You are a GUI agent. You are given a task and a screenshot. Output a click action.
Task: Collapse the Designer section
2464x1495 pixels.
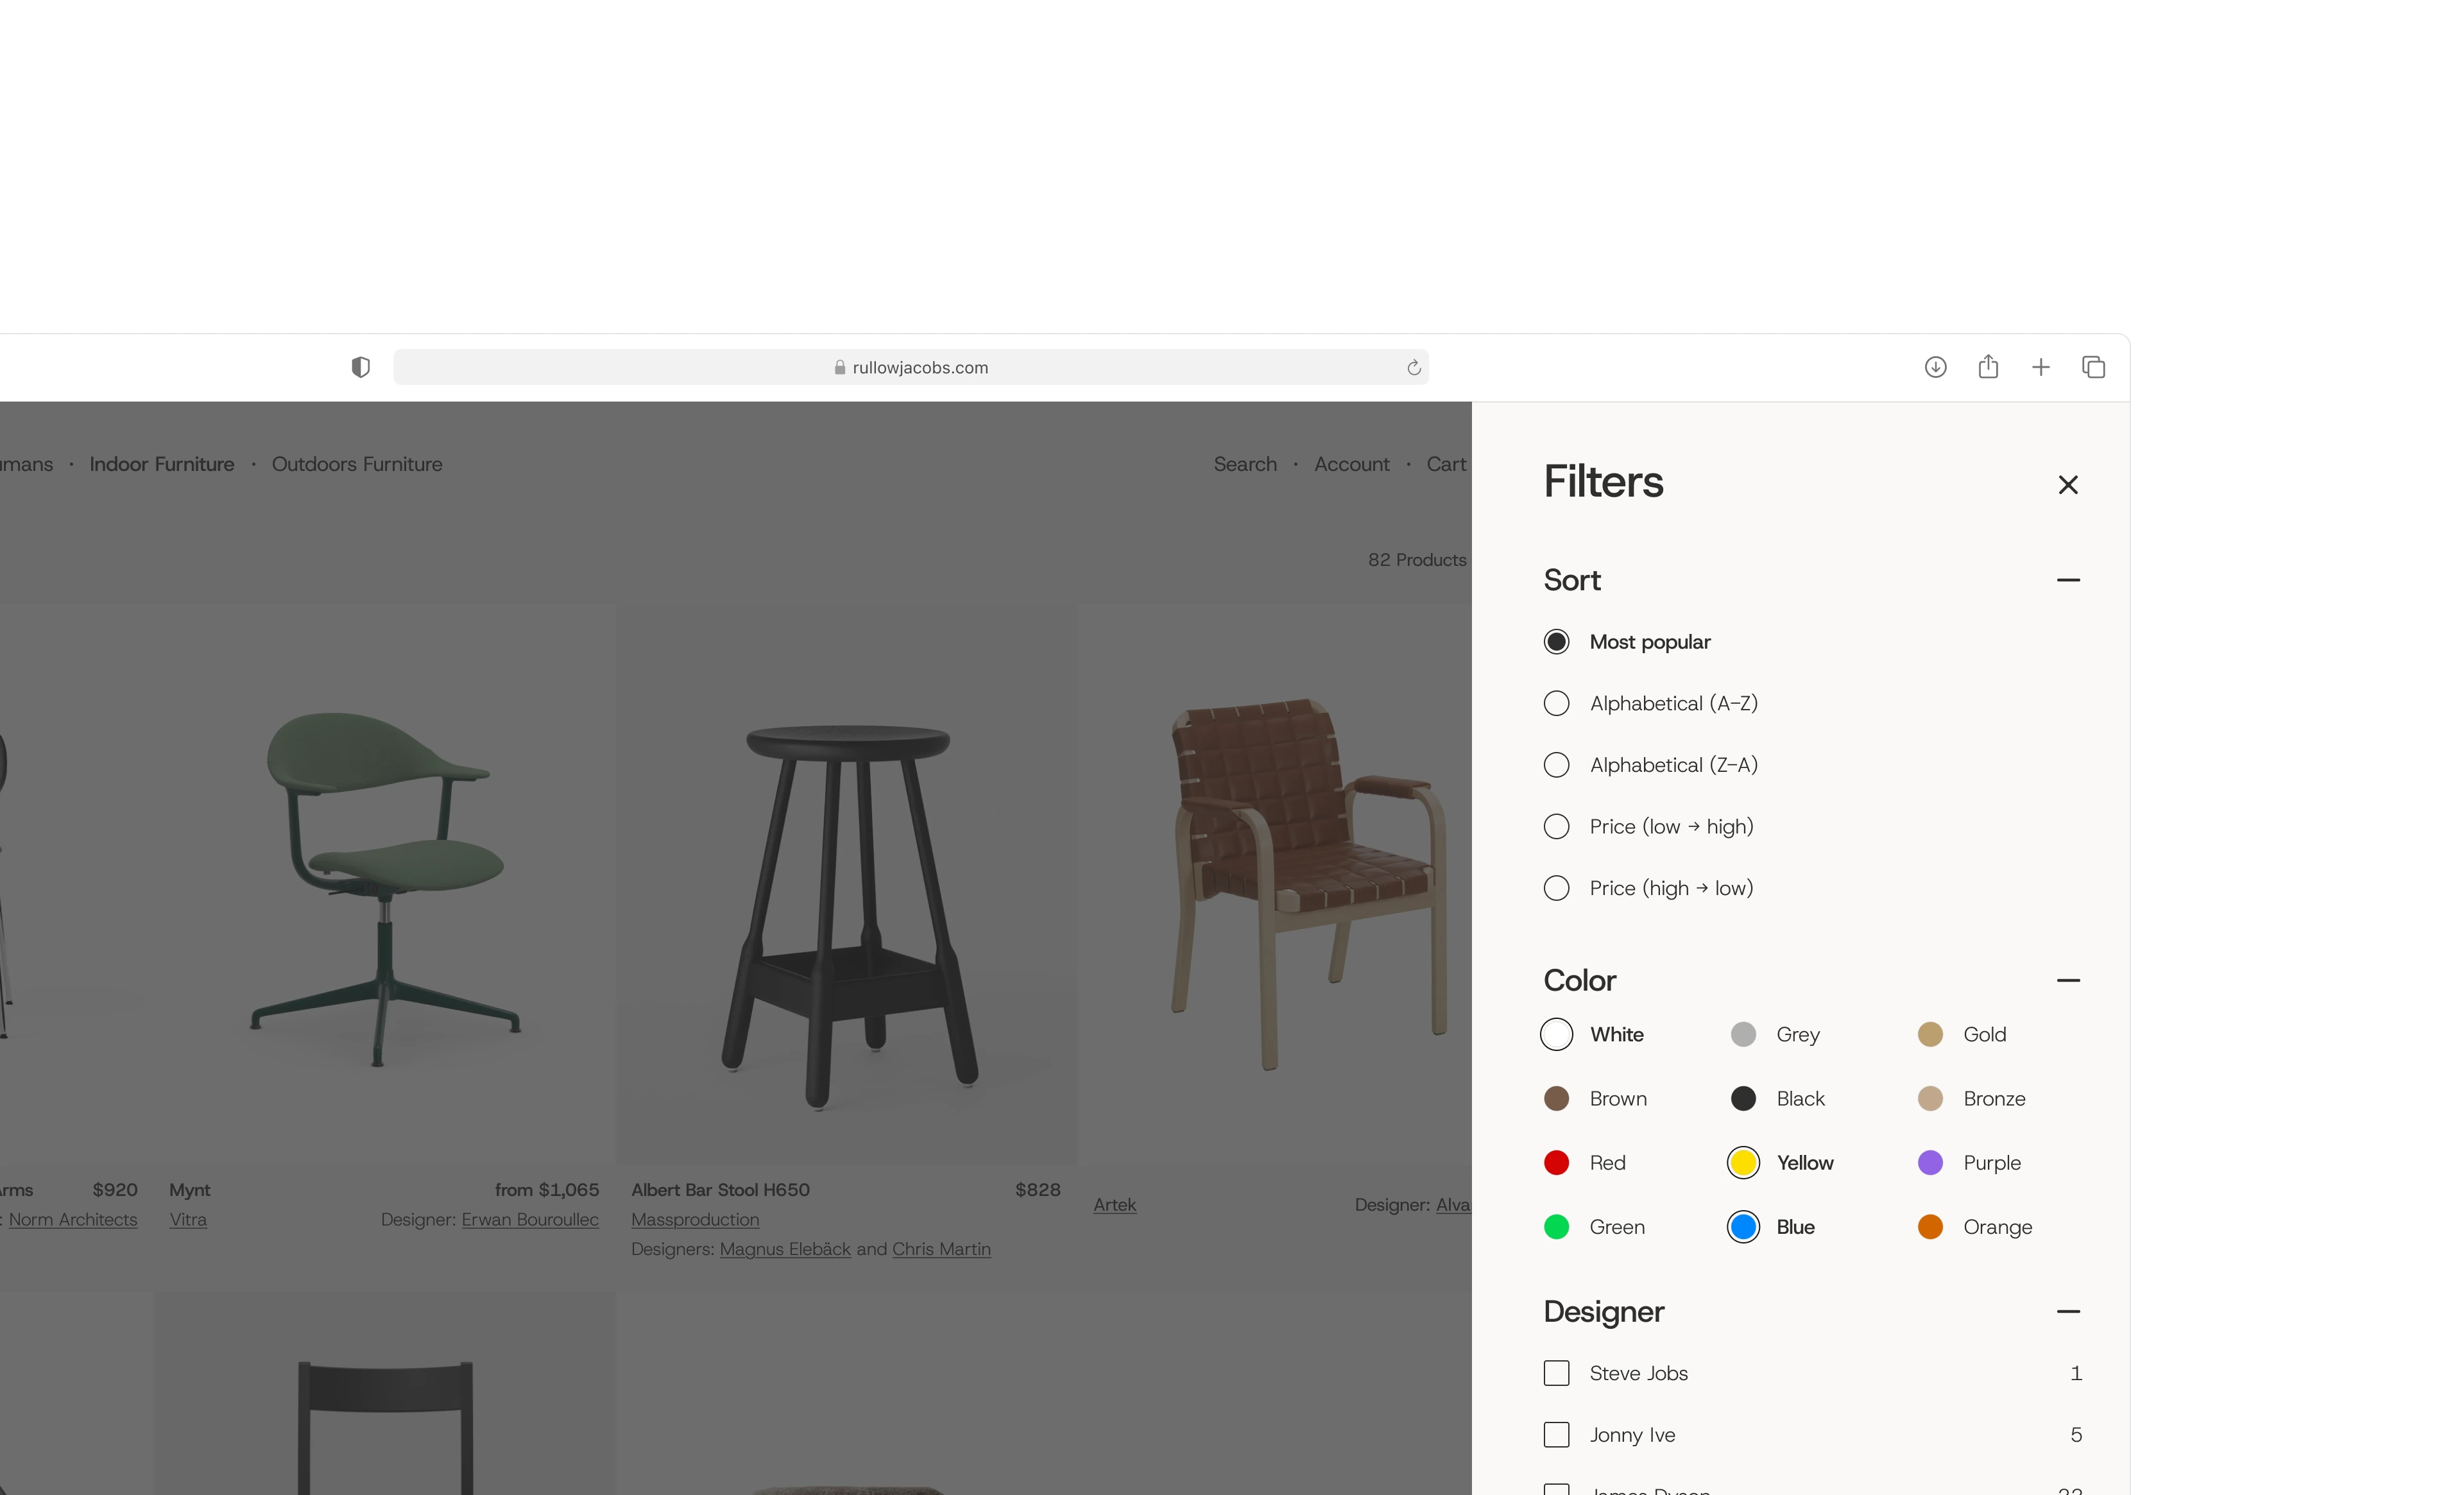2068,1312
